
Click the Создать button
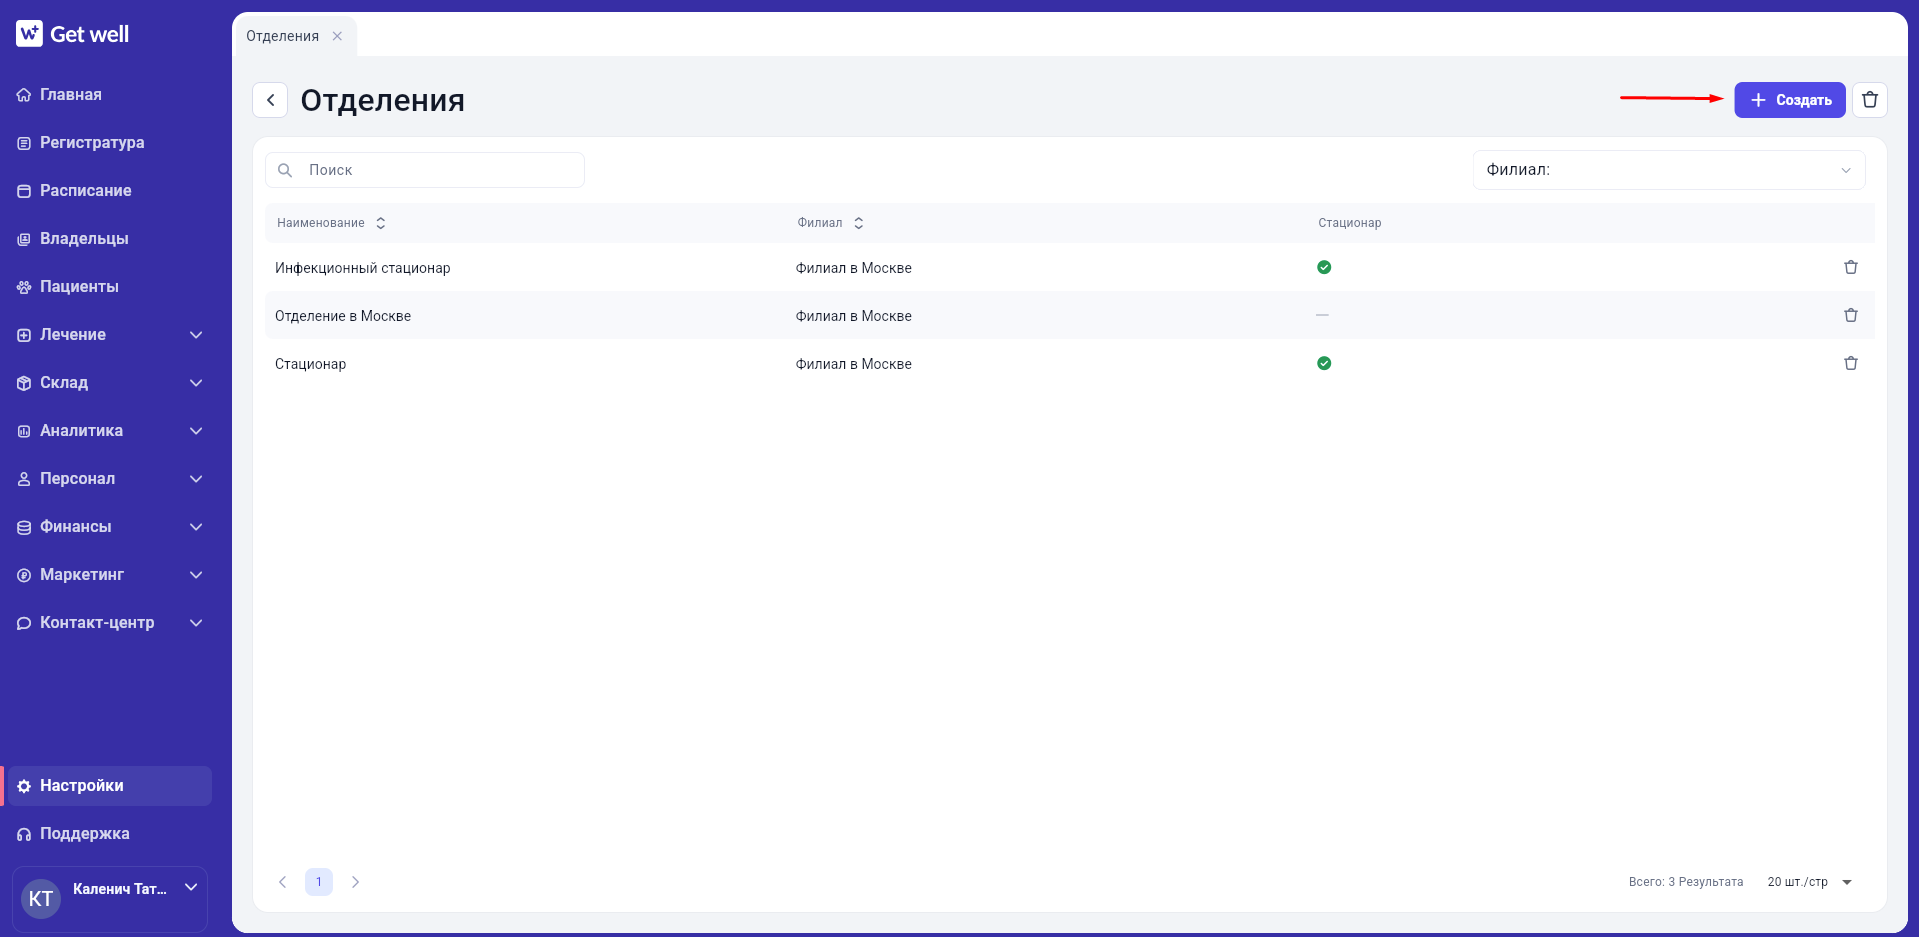1789,100
